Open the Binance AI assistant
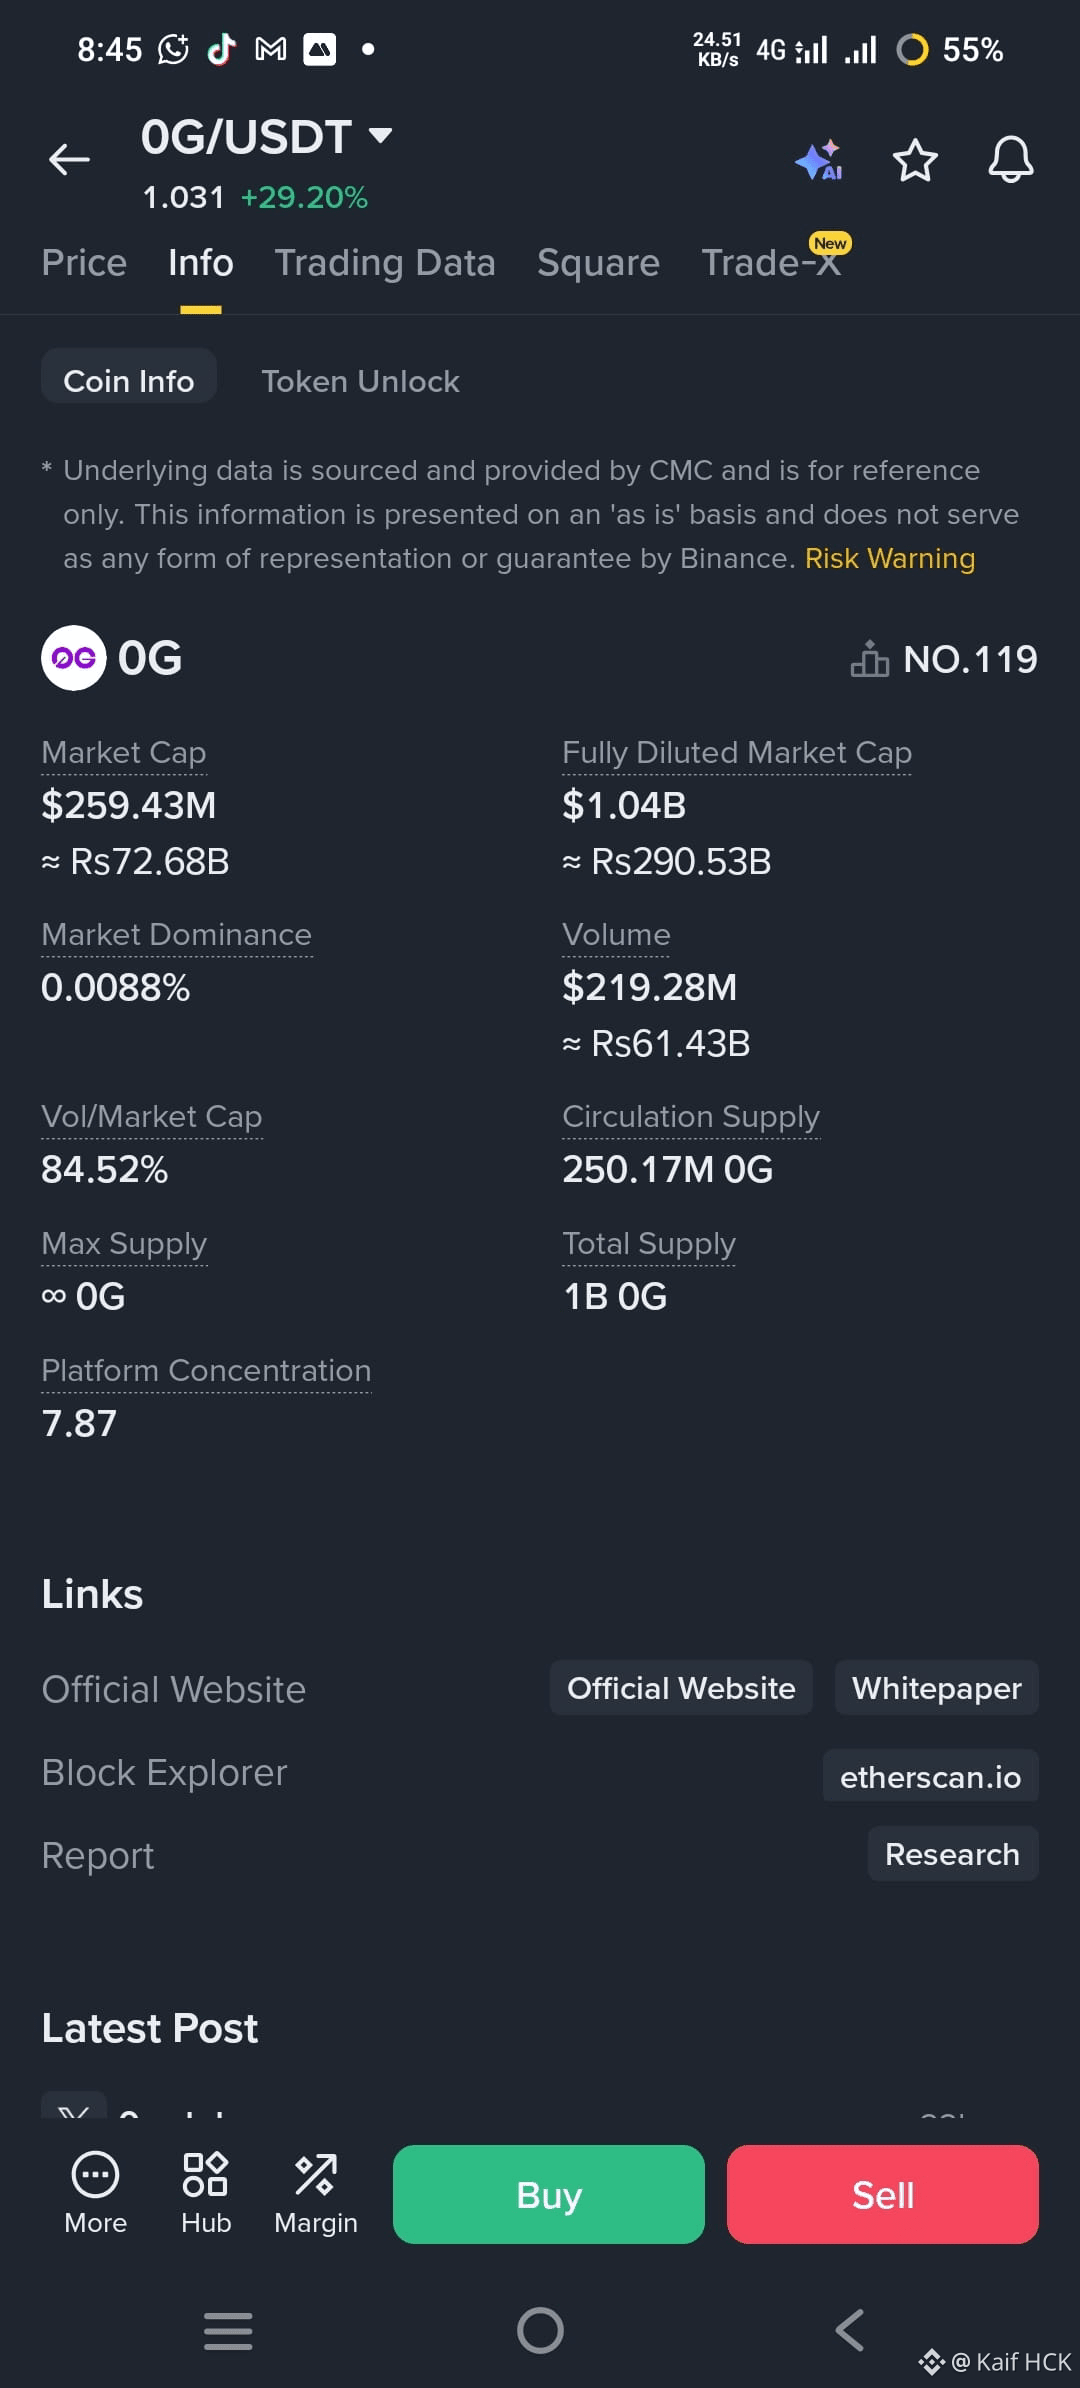The height and width of the screenshot is (2388, 1080). point(818,160)
